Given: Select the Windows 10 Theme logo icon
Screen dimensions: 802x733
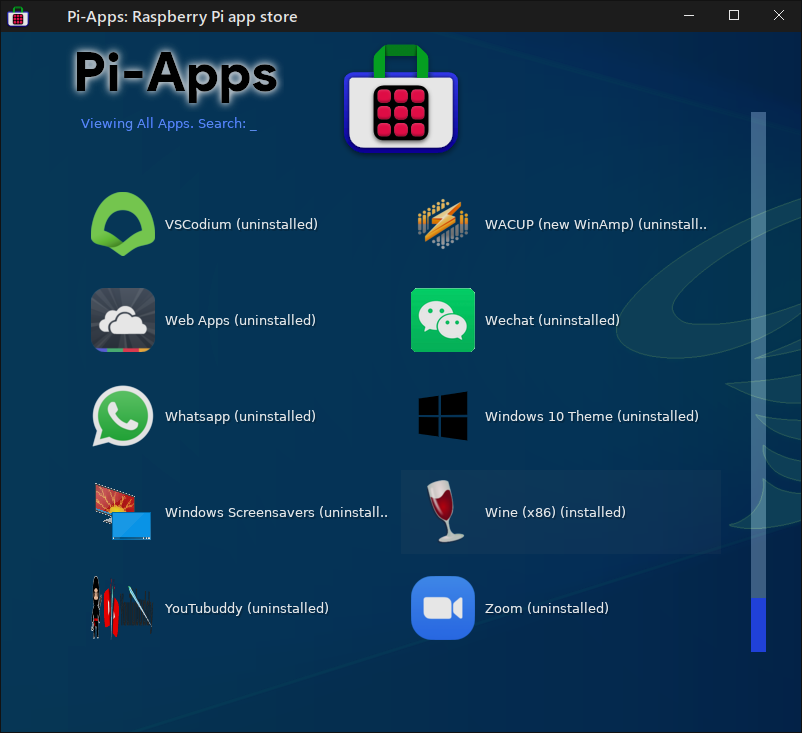Looking at the screenshot, I should [x=443, y=416].
